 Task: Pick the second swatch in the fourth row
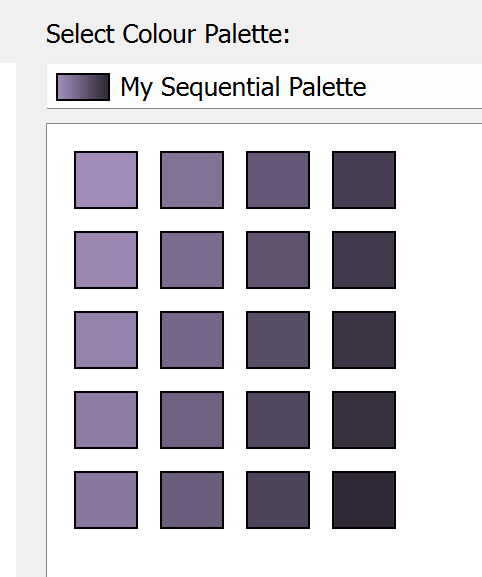(192, 420)
